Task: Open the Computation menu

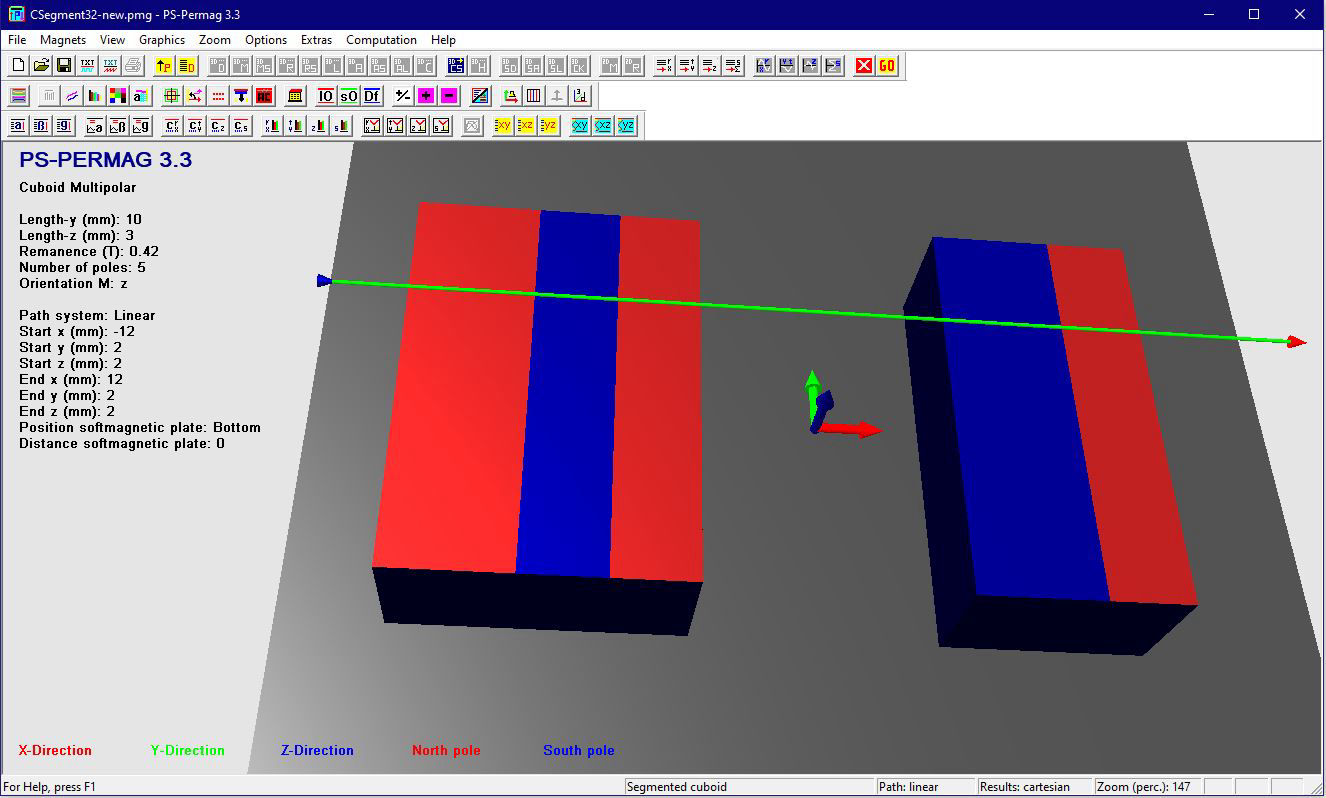Action: coord(381,40)
